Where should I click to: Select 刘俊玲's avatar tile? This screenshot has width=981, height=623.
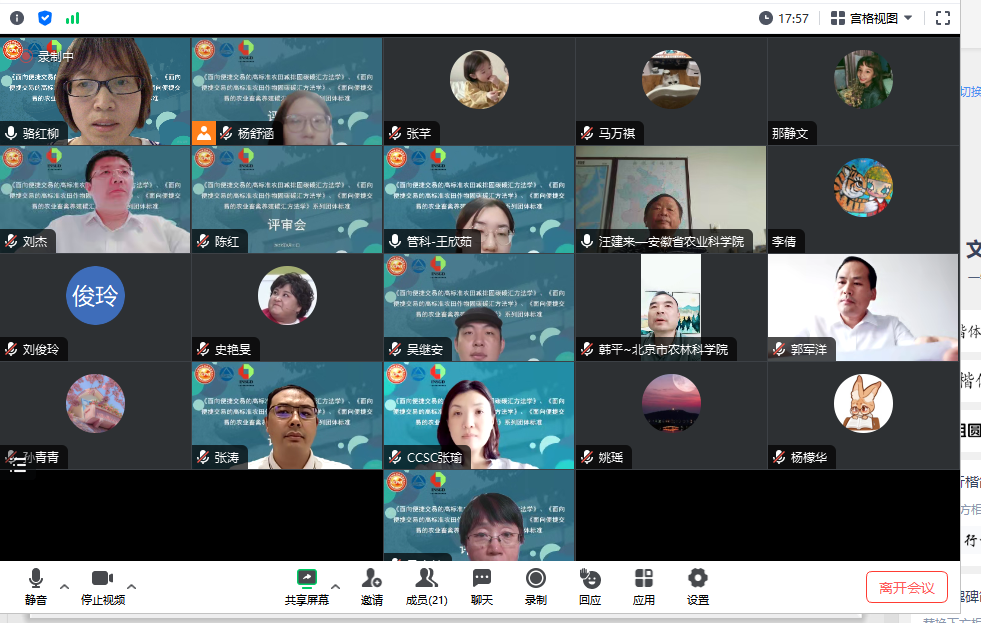[95, 298]
